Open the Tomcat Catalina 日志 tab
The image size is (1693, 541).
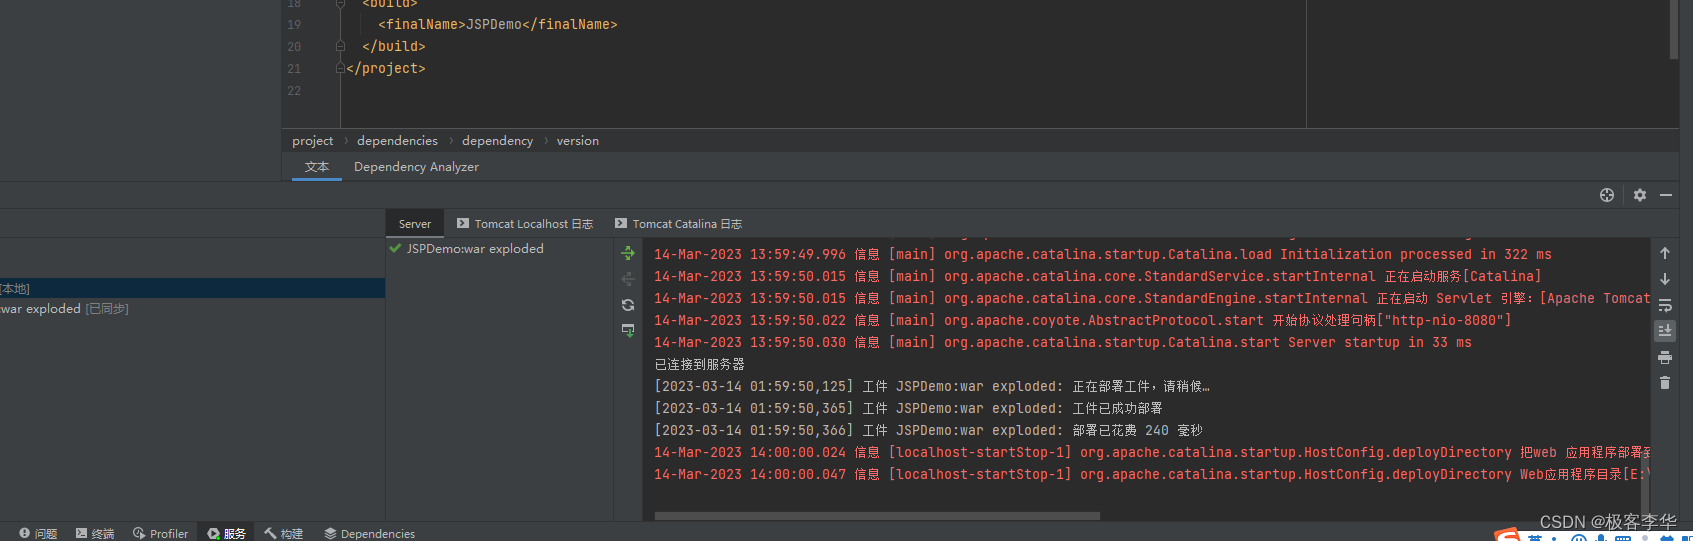click(x=679, y=224)
